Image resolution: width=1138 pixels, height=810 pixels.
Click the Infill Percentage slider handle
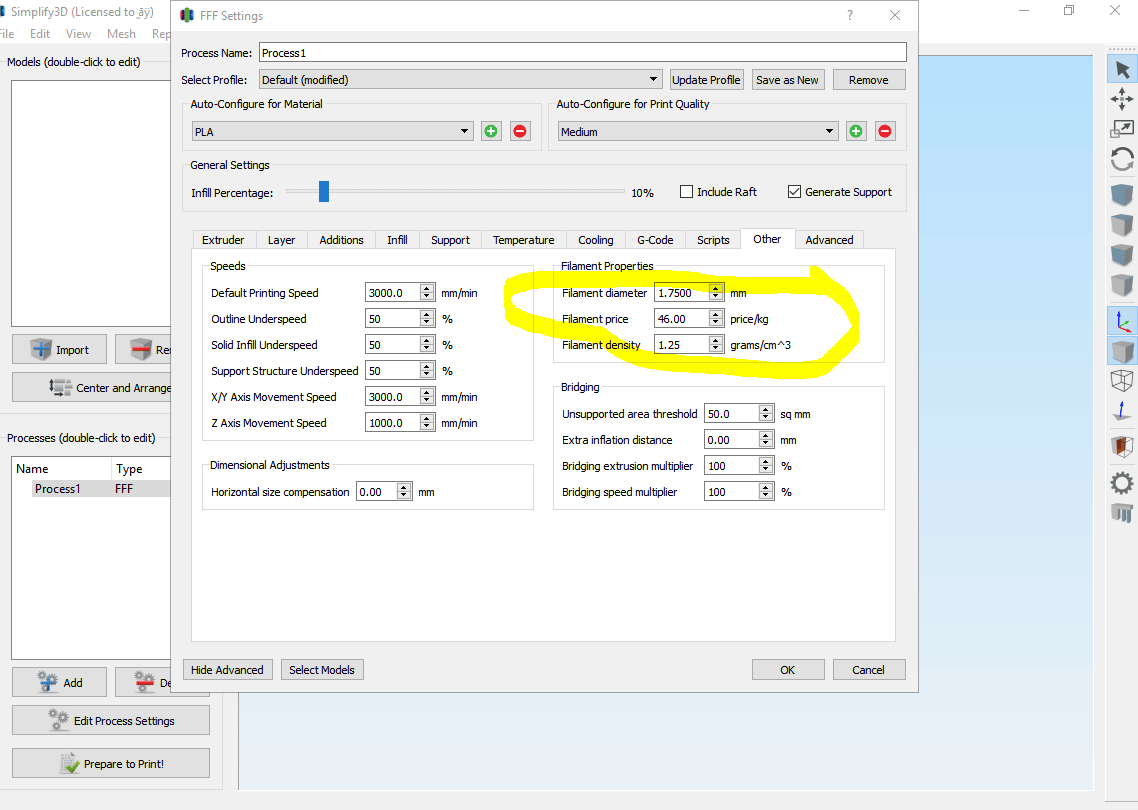(324, 192)
